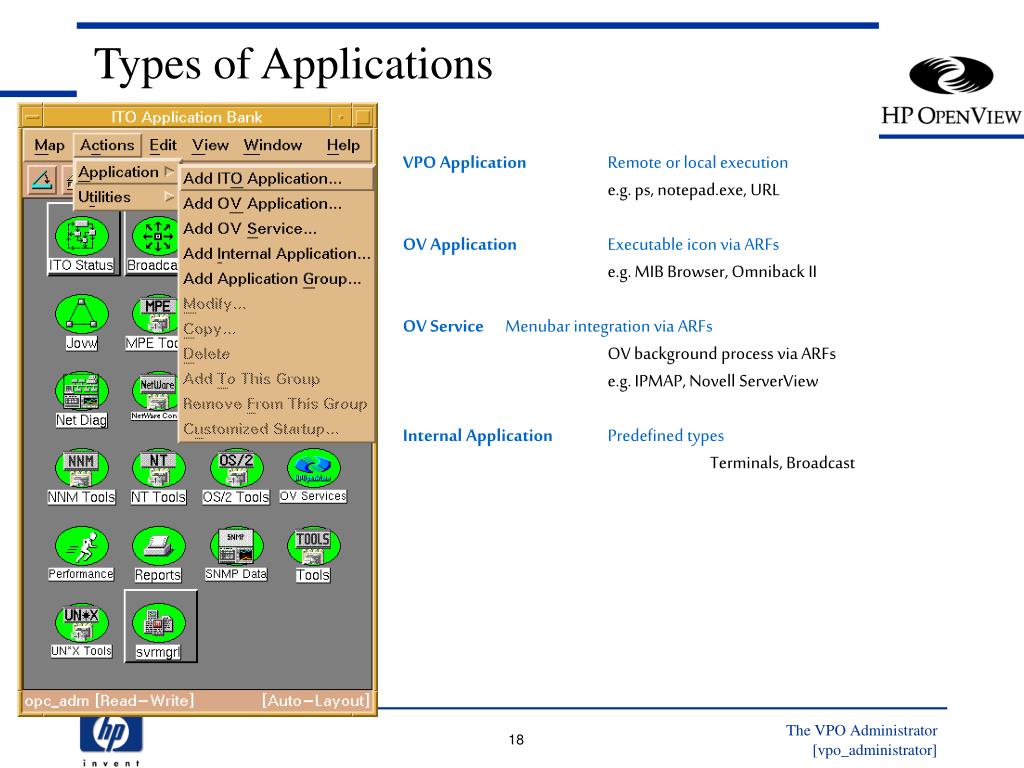Screen dimensions: 1024x768
Task: Open the Edit menu
Action: coord(163,145)
